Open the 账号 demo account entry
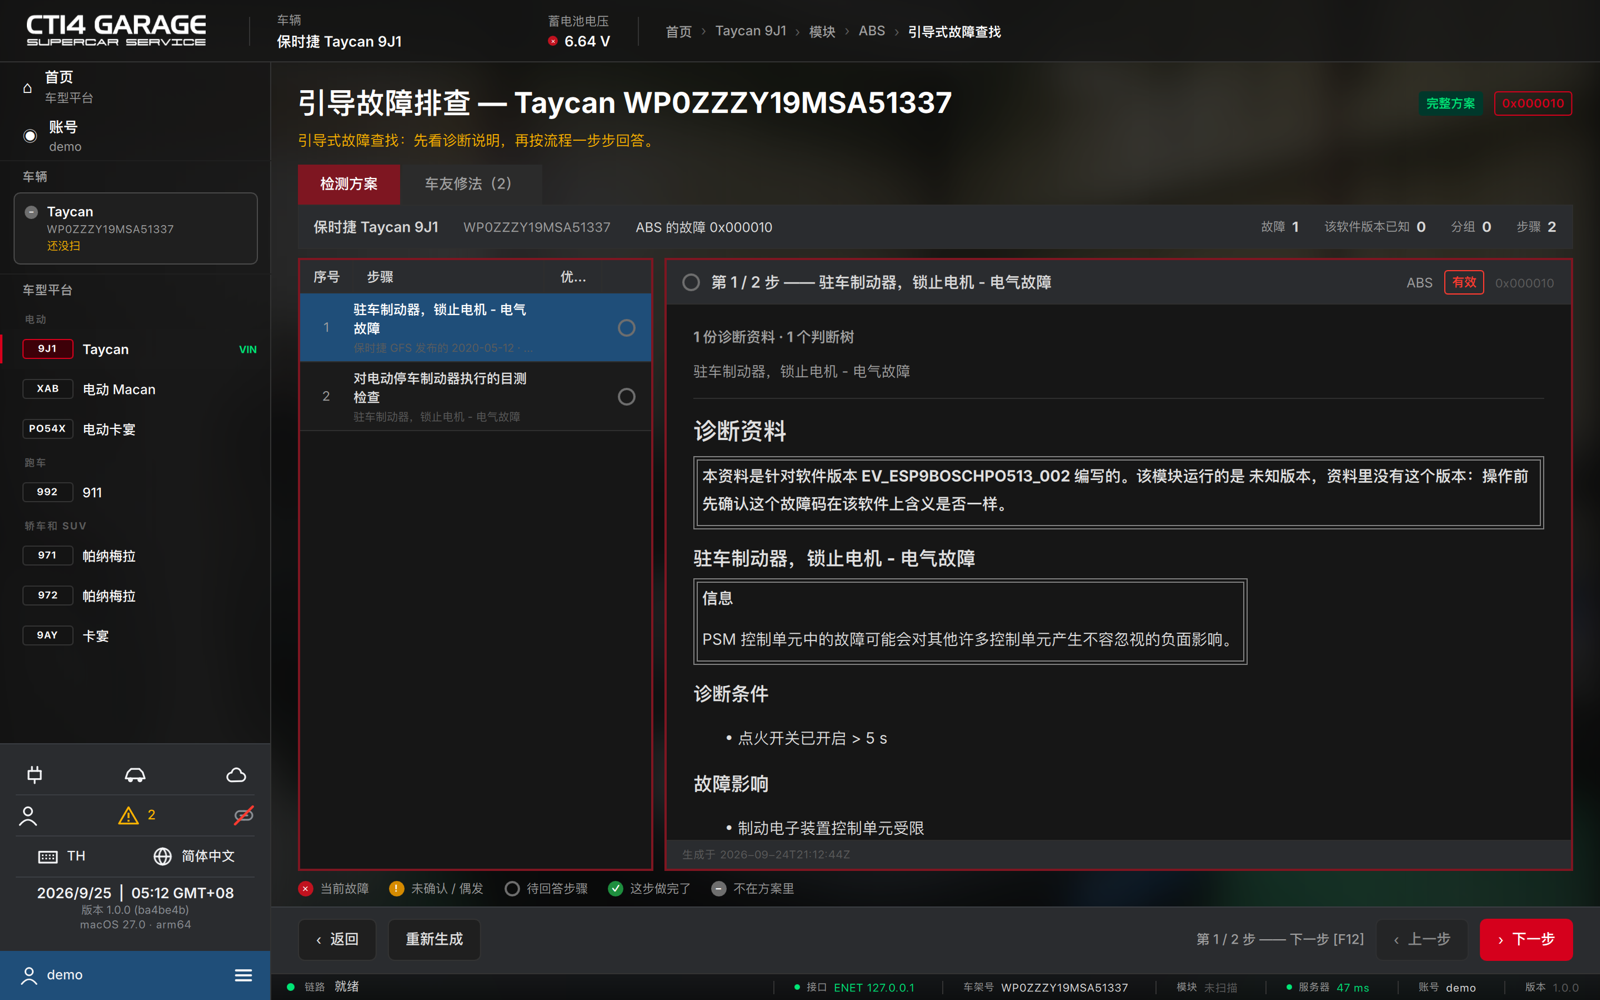 (x=135, y=136)
